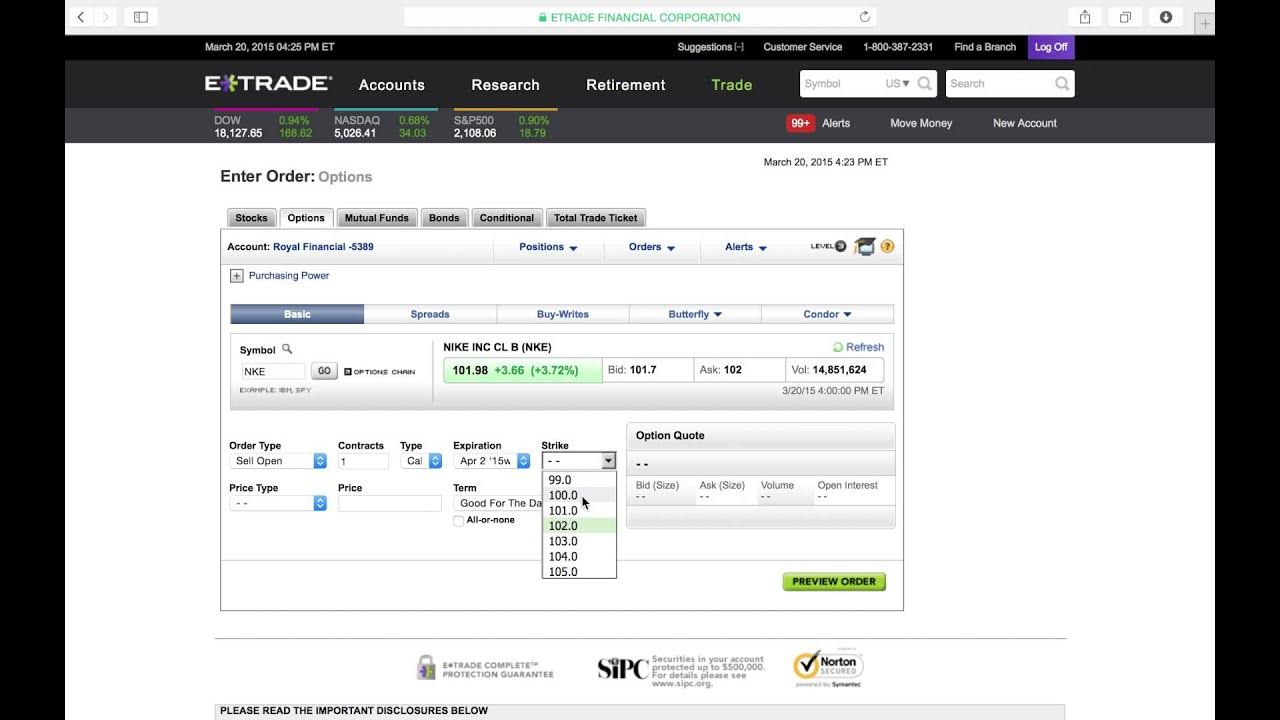Open the yellow help question icon

pos(887,246)
